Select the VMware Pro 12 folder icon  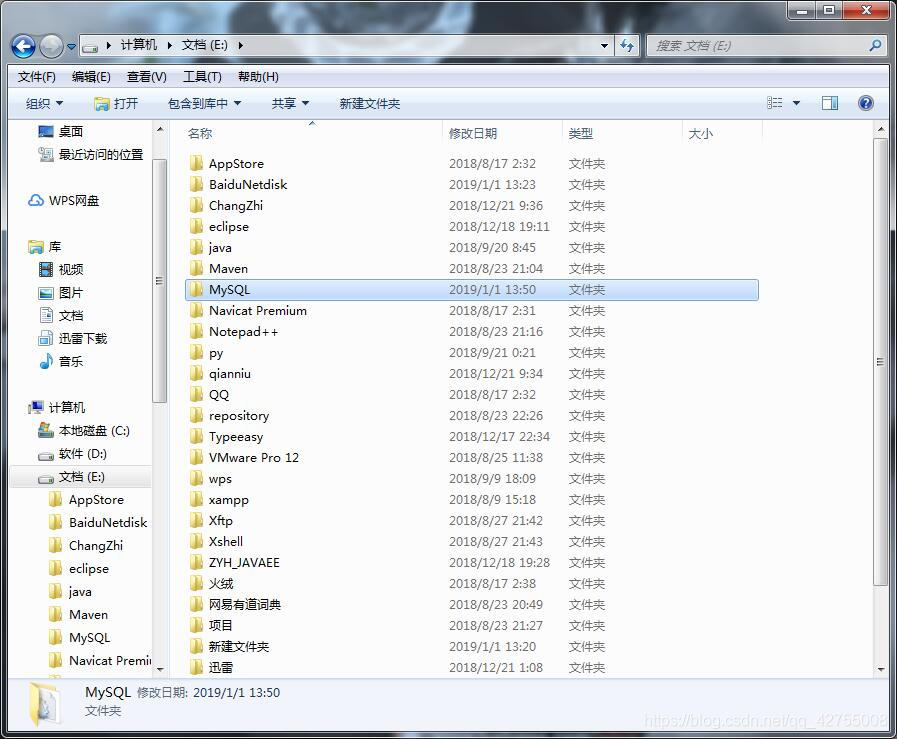pos(196,458)
